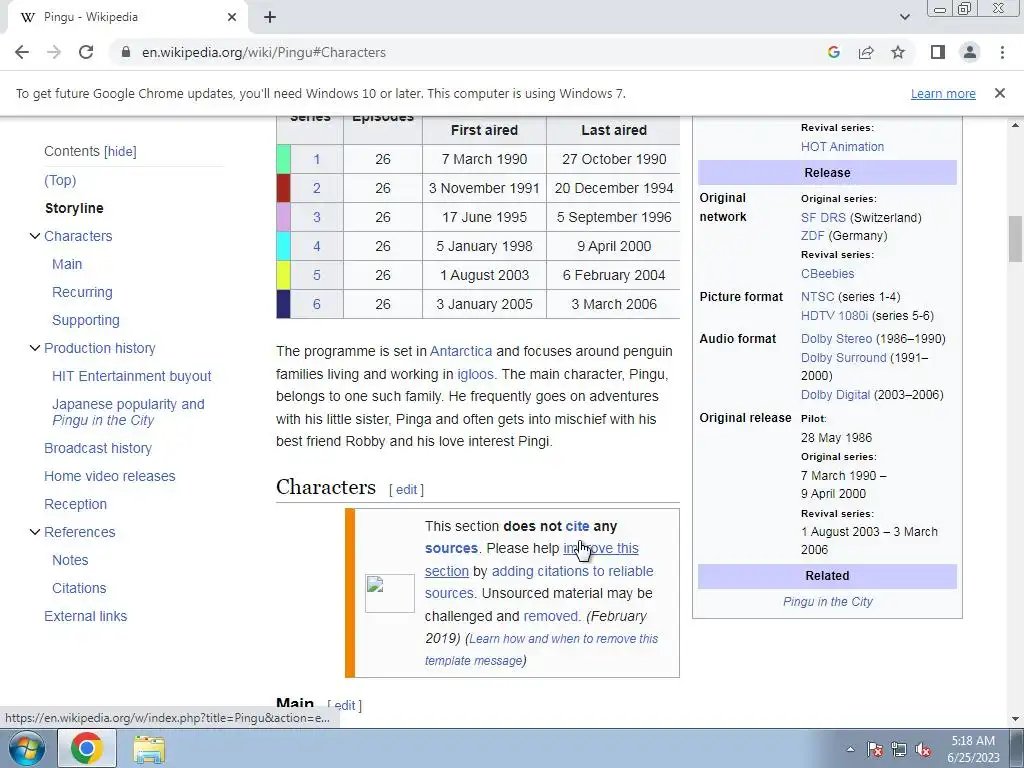Image resolution: width=1024 pixels, height=768 pixels.
Task: Go back using the browser back arrow
Action: click(22, 52)
